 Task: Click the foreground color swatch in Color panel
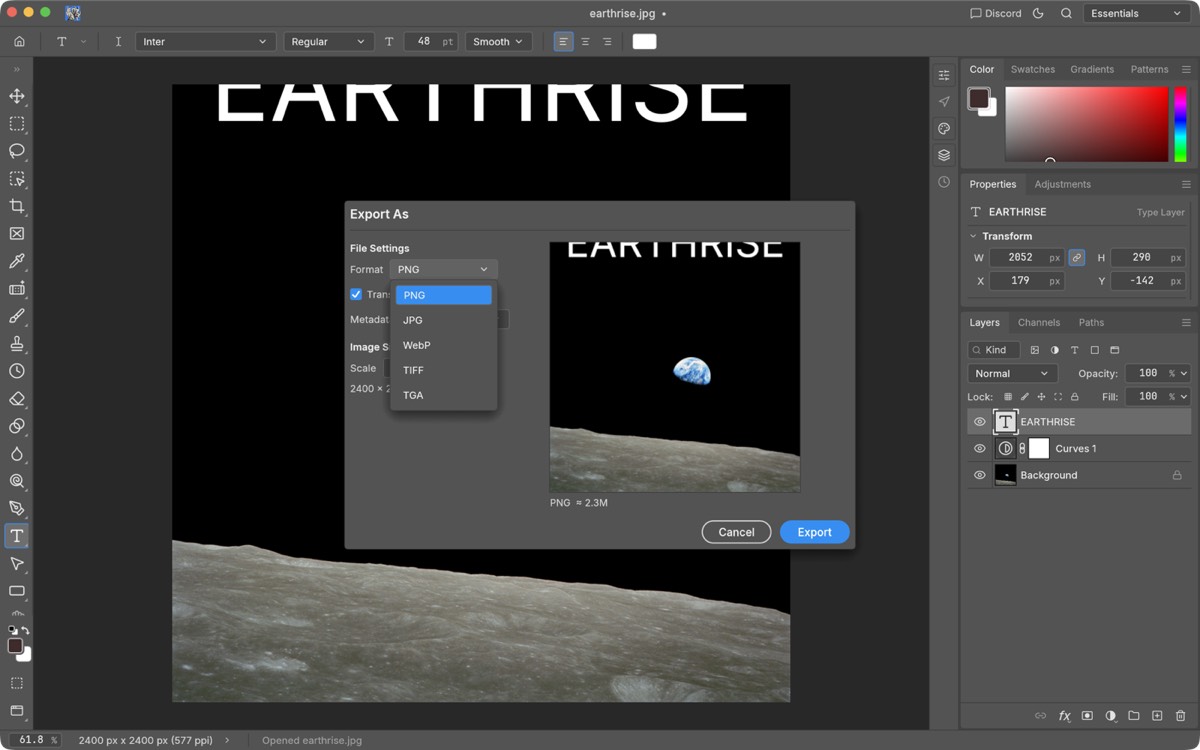click(978, 99)
